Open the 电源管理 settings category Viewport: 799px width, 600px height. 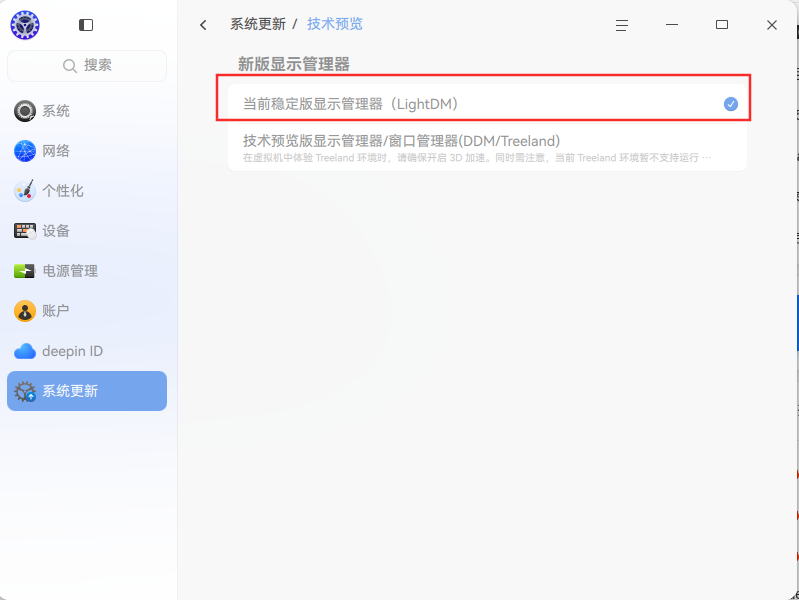tap(87, 271)
